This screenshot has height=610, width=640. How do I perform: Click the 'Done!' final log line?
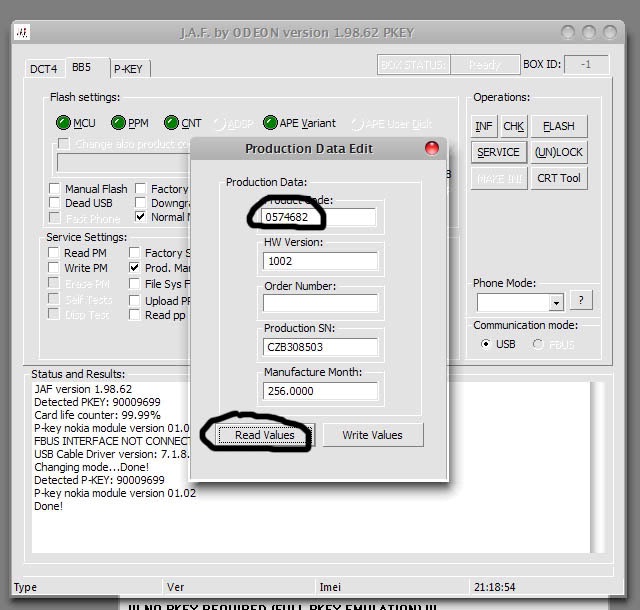point(49,506)
